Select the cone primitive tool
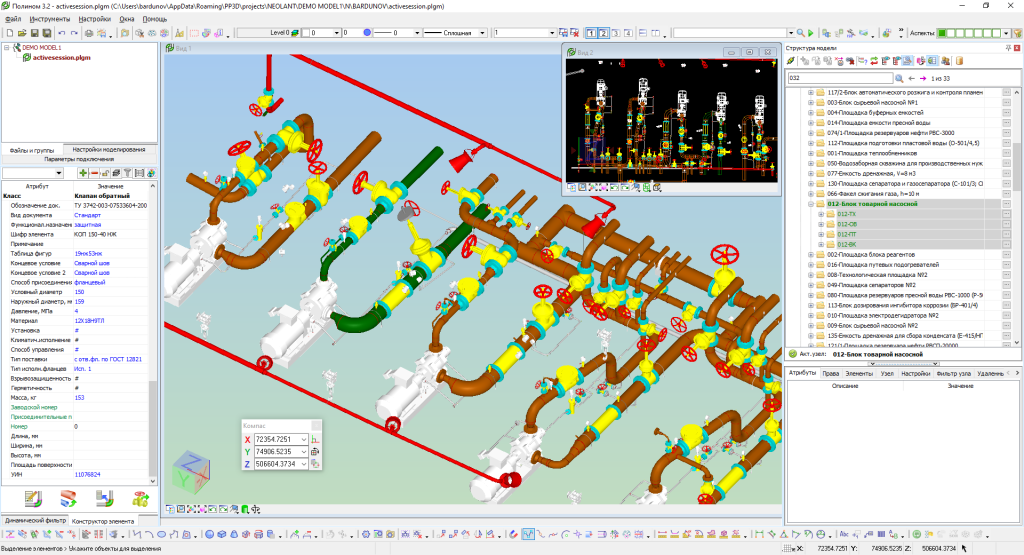The width and height of the screenshot is (1024, 555). 234,534
